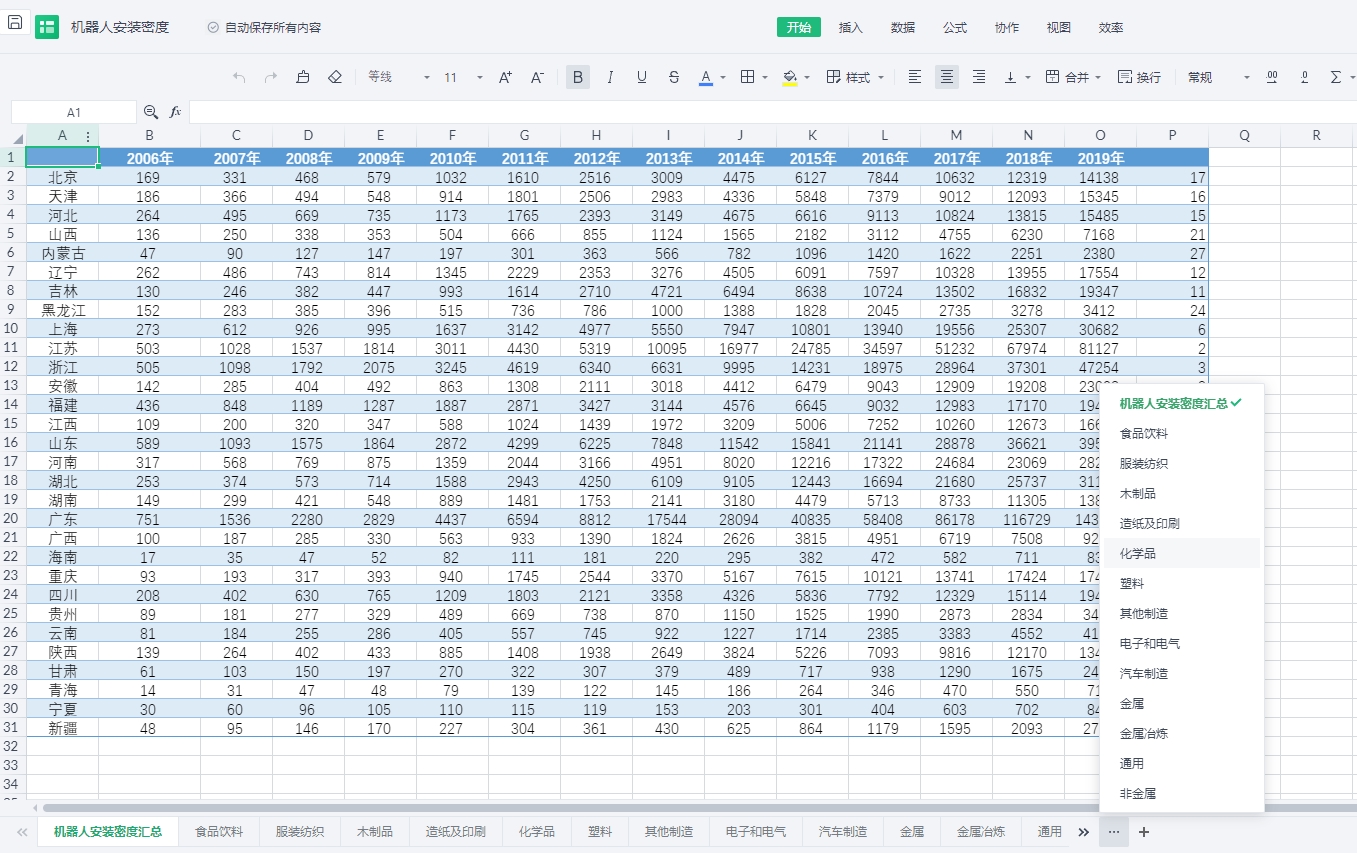The width and height of the screenshot is (1357, 853).
Task: Add a new sheet with plus
Action: [1144, 831]
